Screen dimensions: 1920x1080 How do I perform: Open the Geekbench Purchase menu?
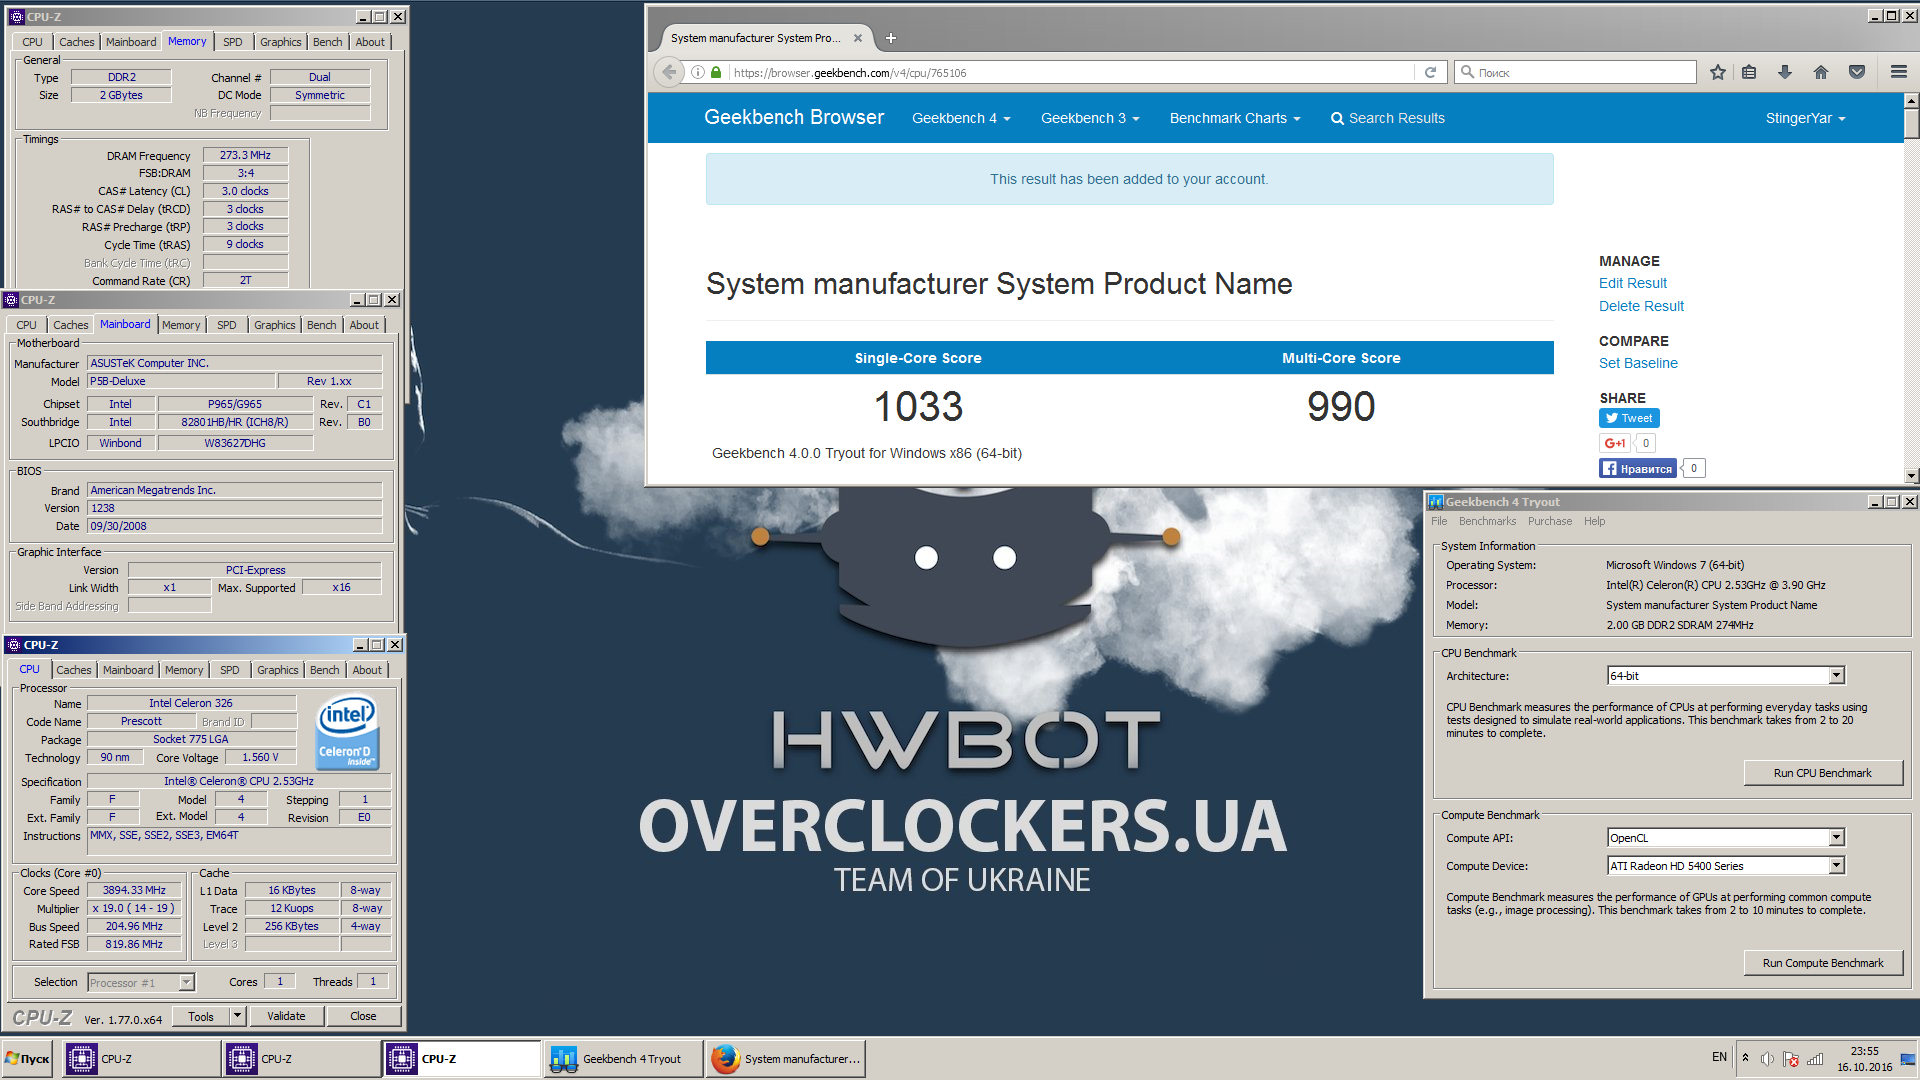coord(1549,521)
